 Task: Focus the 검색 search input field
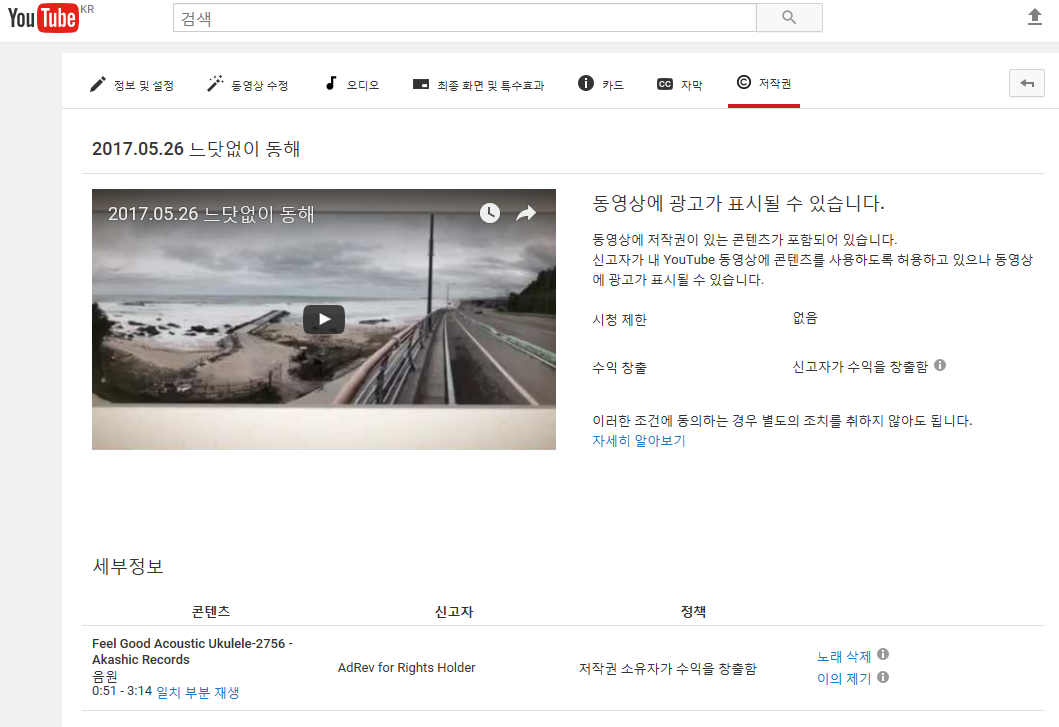(464, 18)
